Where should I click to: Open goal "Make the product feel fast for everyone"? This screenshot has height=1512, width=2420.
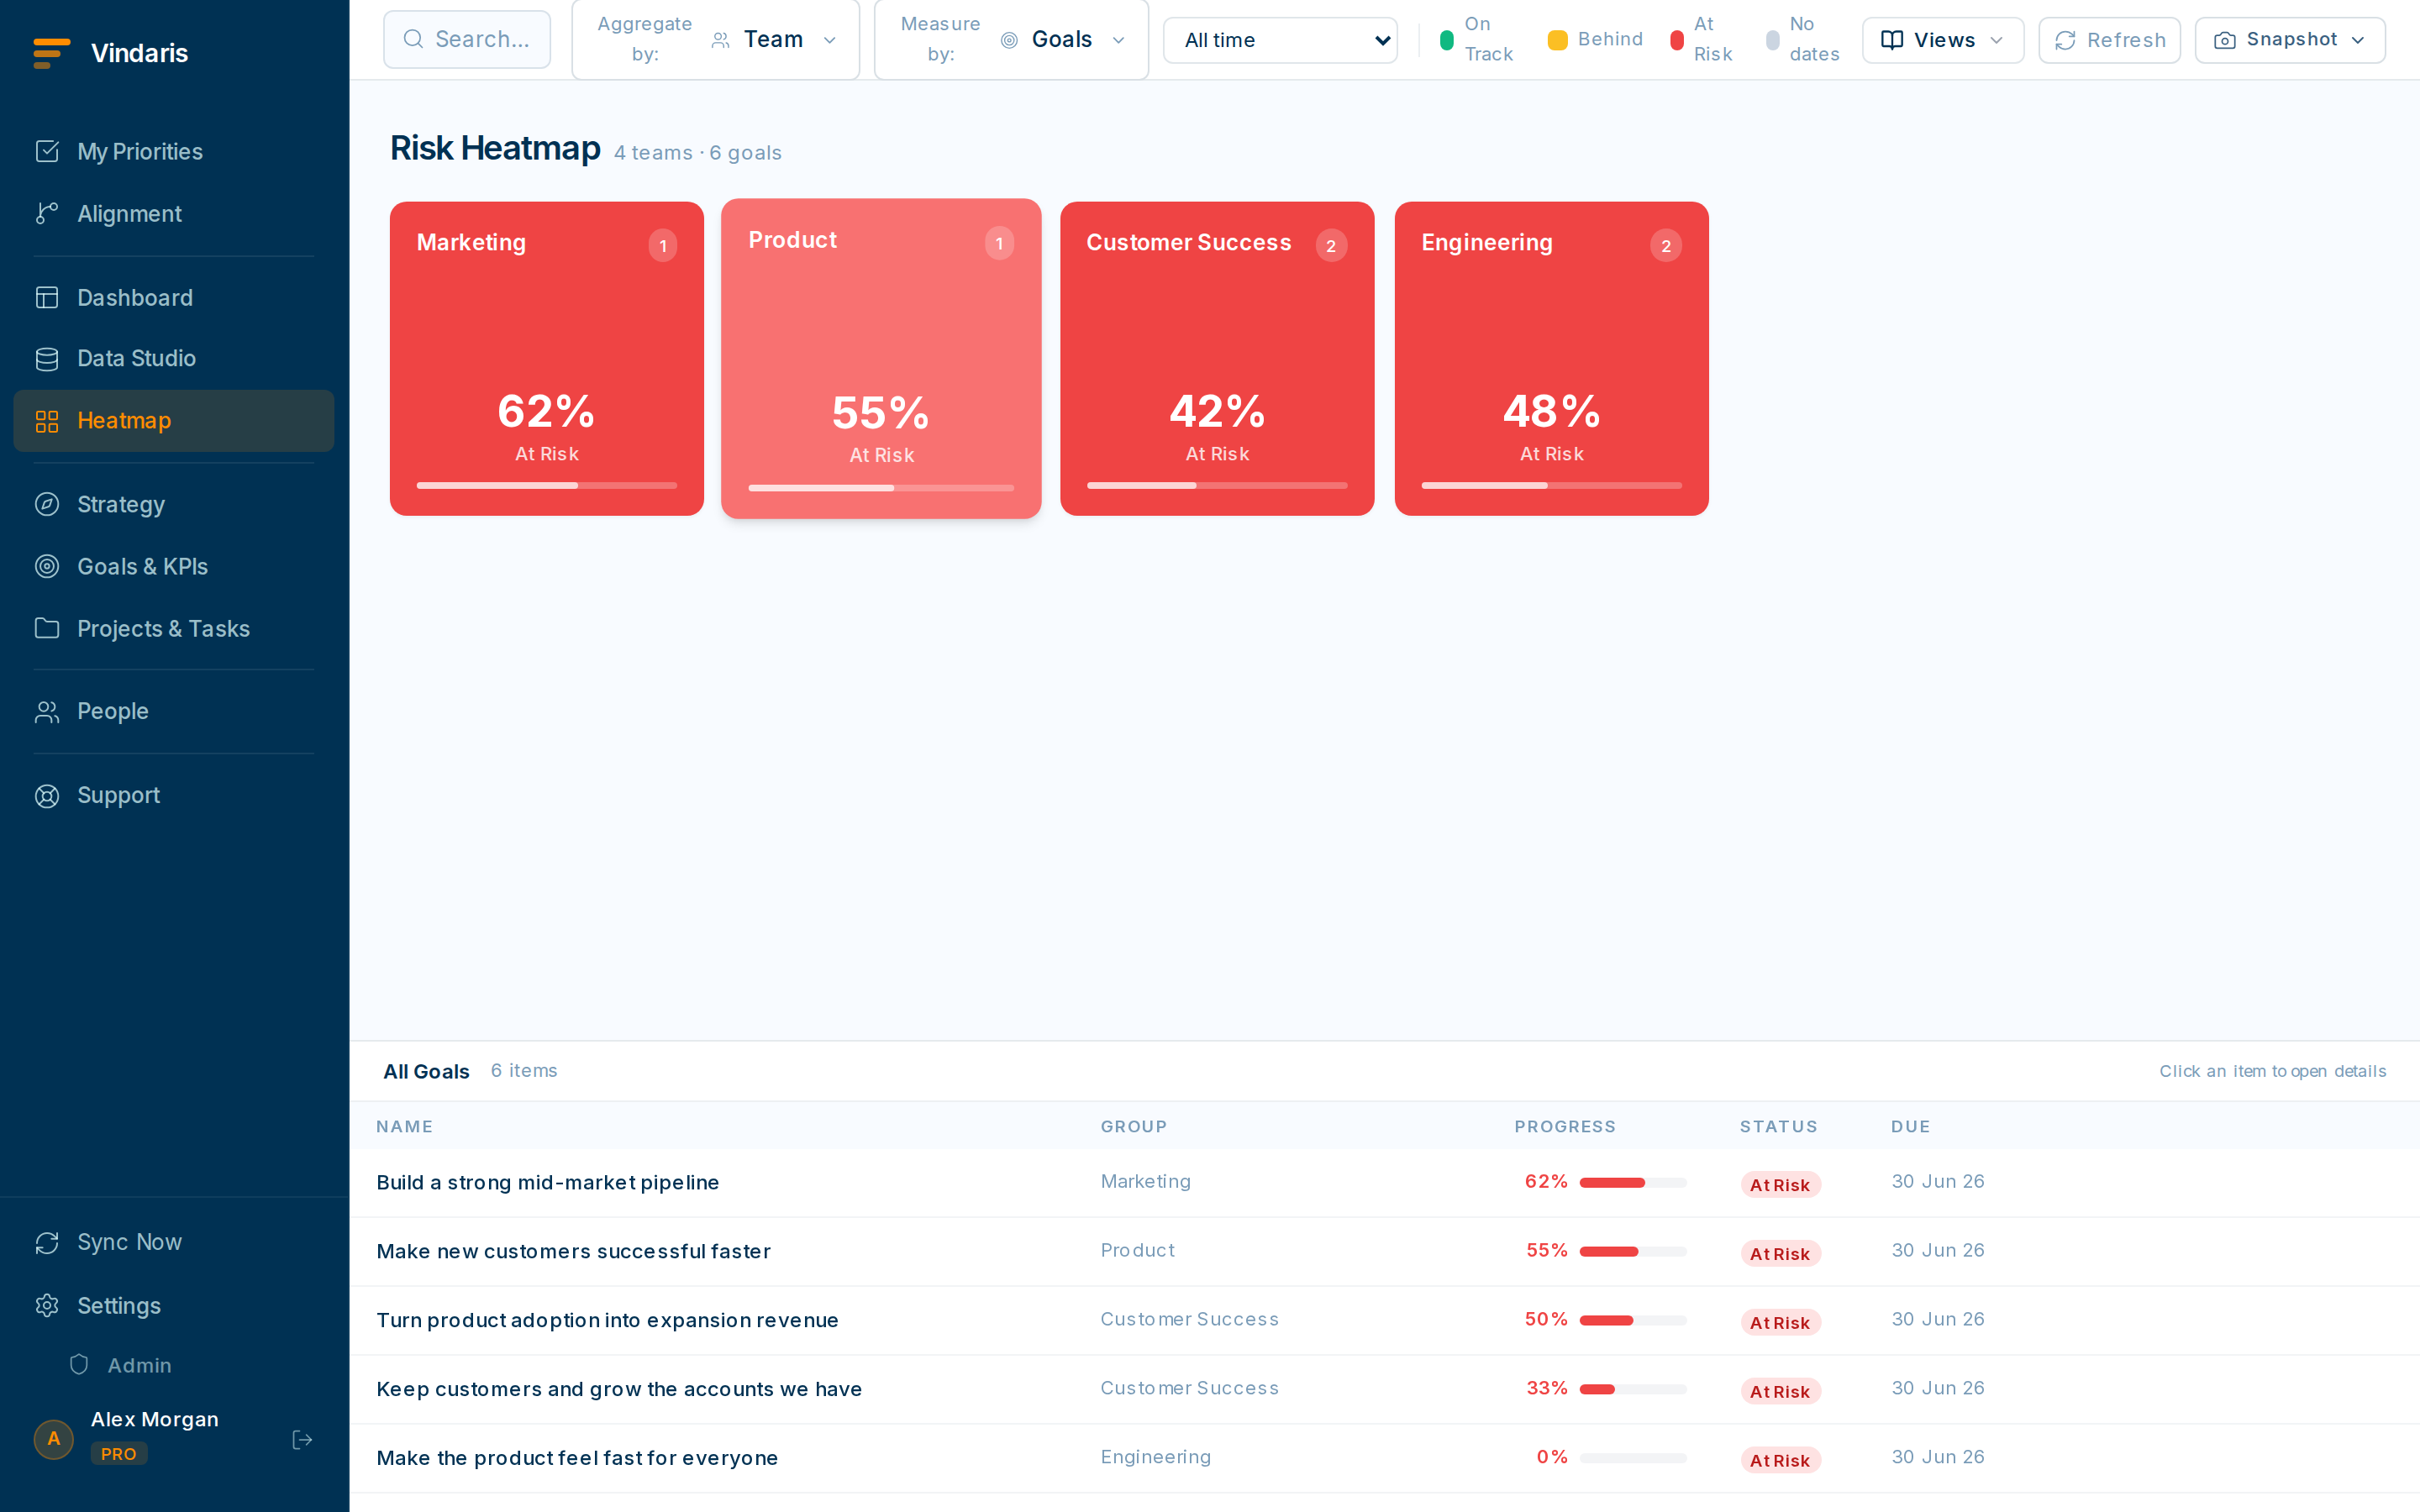1384,1457
